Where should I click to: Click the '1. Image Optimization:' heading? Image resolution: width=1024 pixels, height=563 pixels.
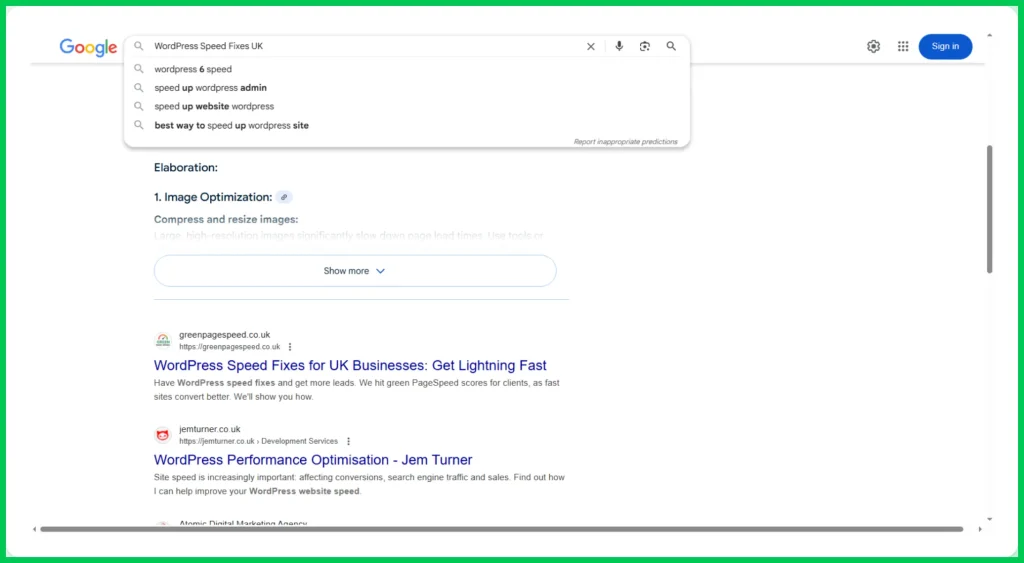(x=213, y=197)
